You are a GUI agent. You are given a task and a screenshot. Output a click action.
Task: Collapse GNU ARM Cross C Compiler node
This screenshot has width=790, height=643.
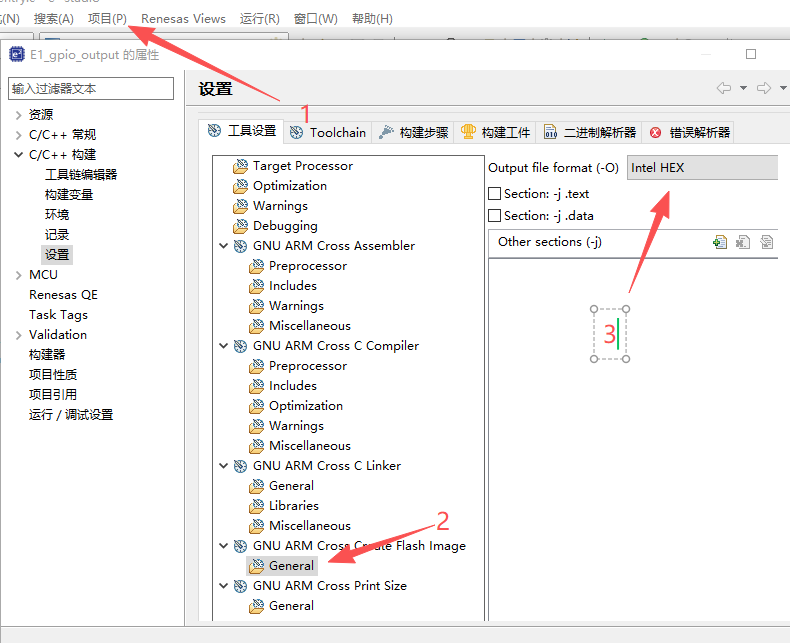coord(224,346)
